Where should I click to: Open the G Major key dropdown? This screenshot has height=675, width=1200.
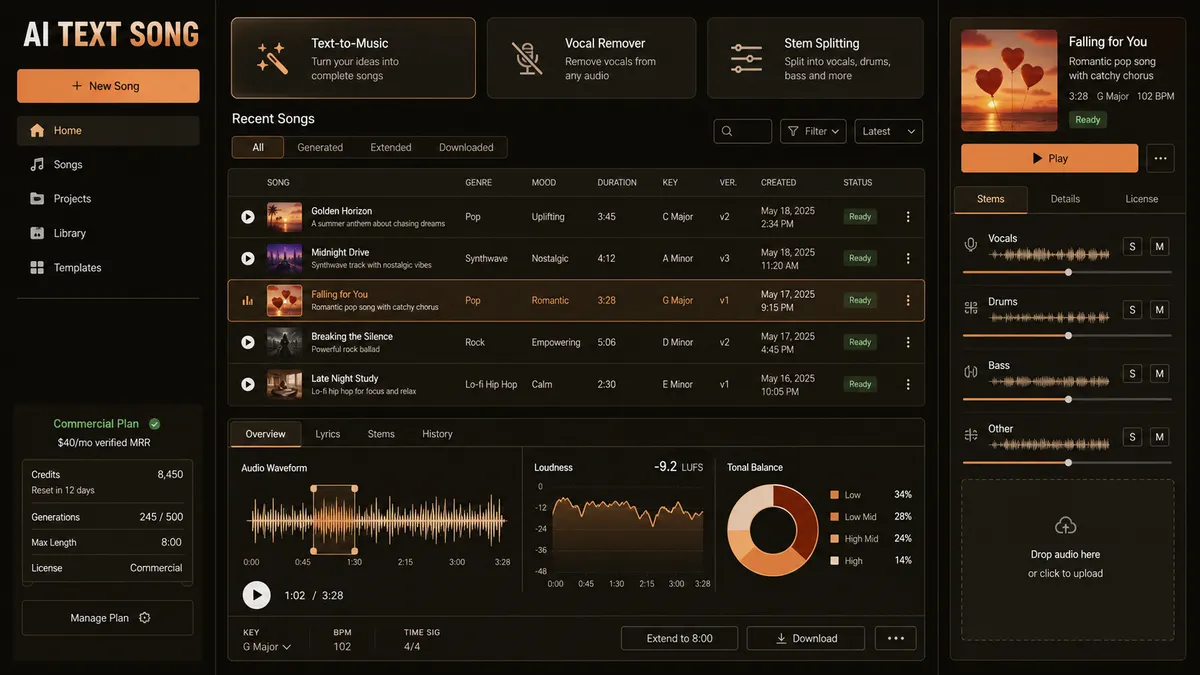click(267, 647)
